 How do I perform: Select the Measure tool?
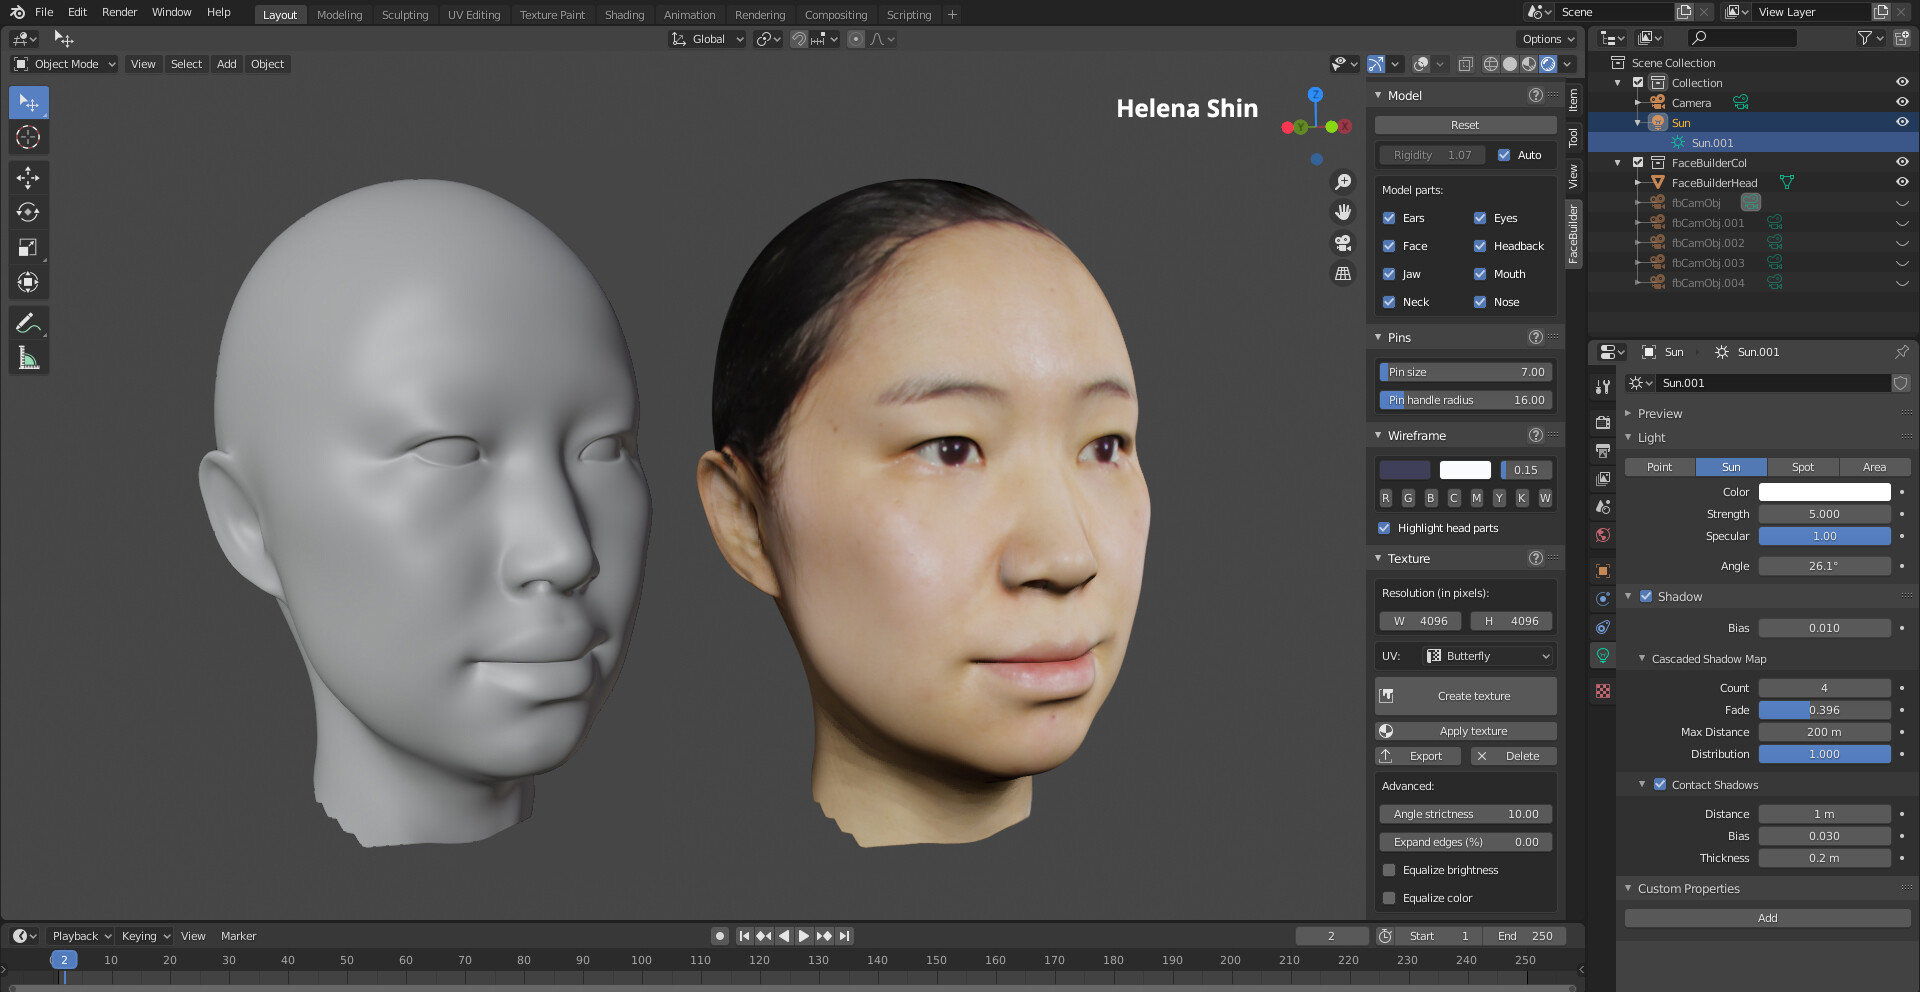pyautogui.click(x=28, y=358)
